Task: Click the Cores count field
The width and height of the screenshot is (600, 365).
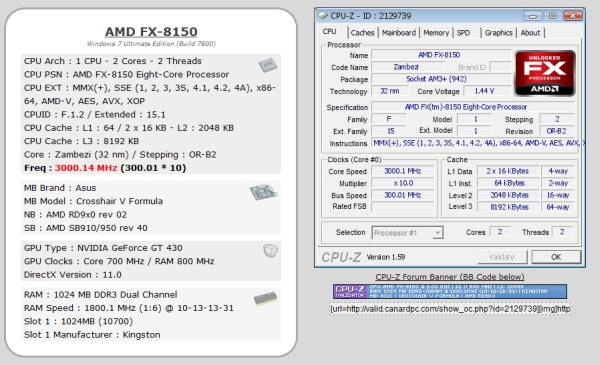Action: 500,232
